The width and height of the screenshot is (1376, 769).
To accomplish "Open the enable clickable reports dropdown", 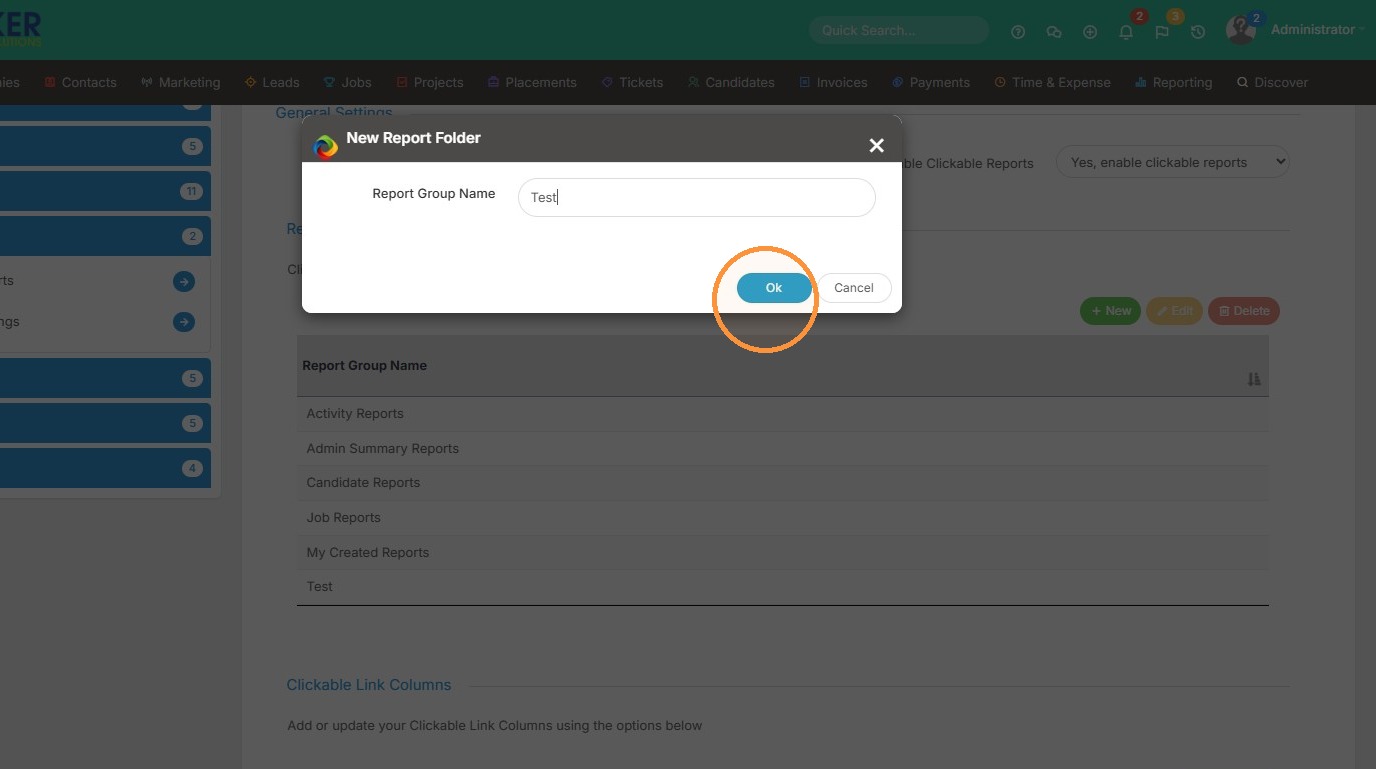I will click(x=1173, y=162).
